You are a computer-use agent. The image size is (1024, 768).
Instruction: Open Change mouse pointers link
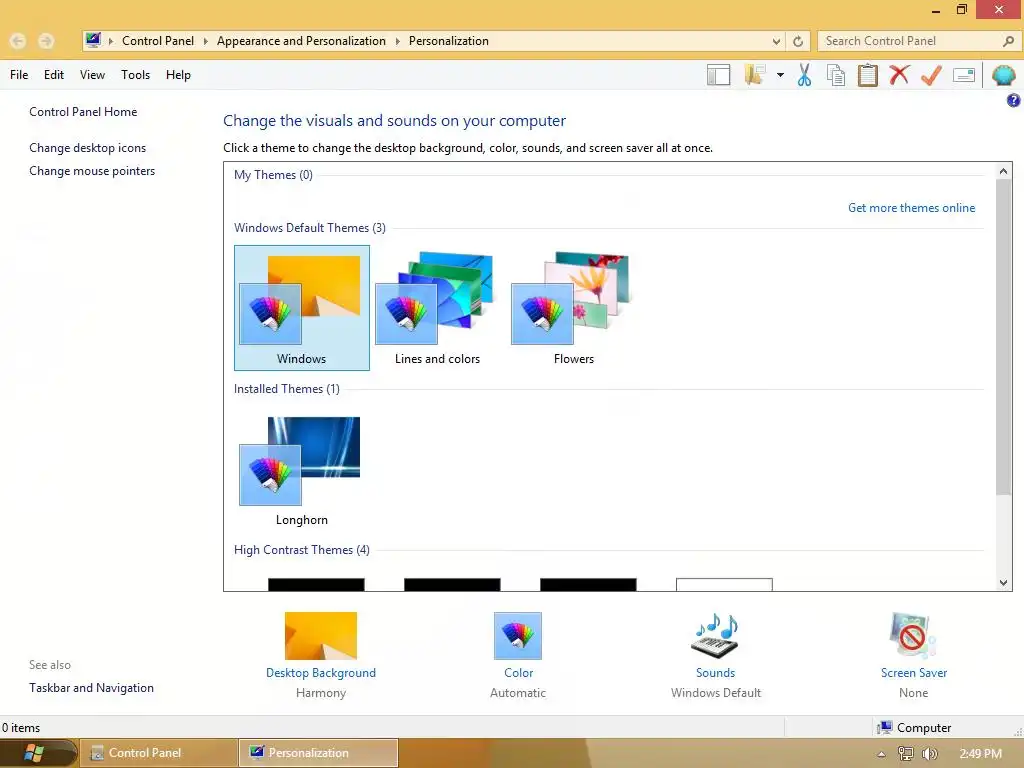coord(92,170)
